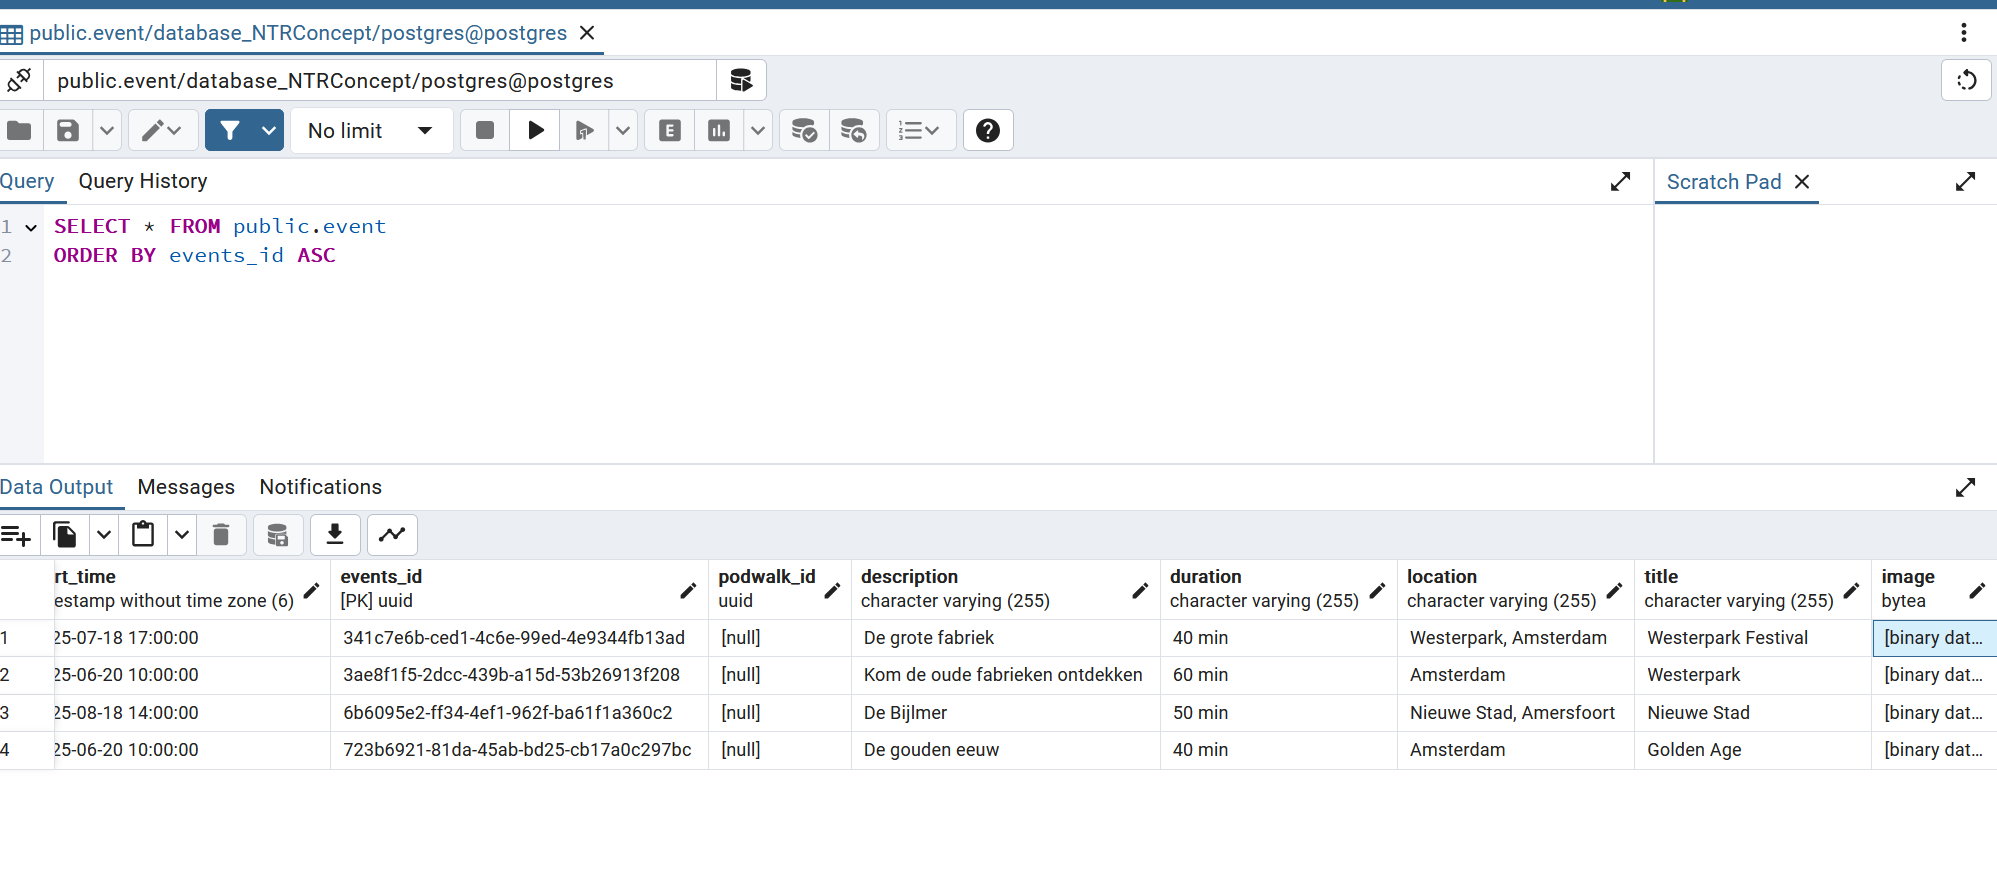Select the Westerpark Festival title cell
1997x891 pixels.
coord(1727,638)
